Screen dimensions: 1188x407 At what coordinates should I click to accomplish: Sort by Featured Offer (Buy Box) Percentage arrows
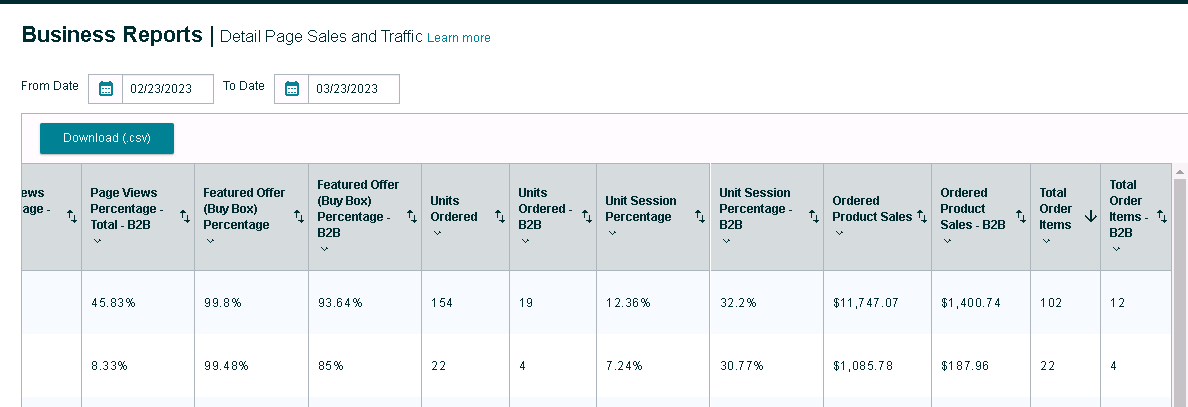298,216
